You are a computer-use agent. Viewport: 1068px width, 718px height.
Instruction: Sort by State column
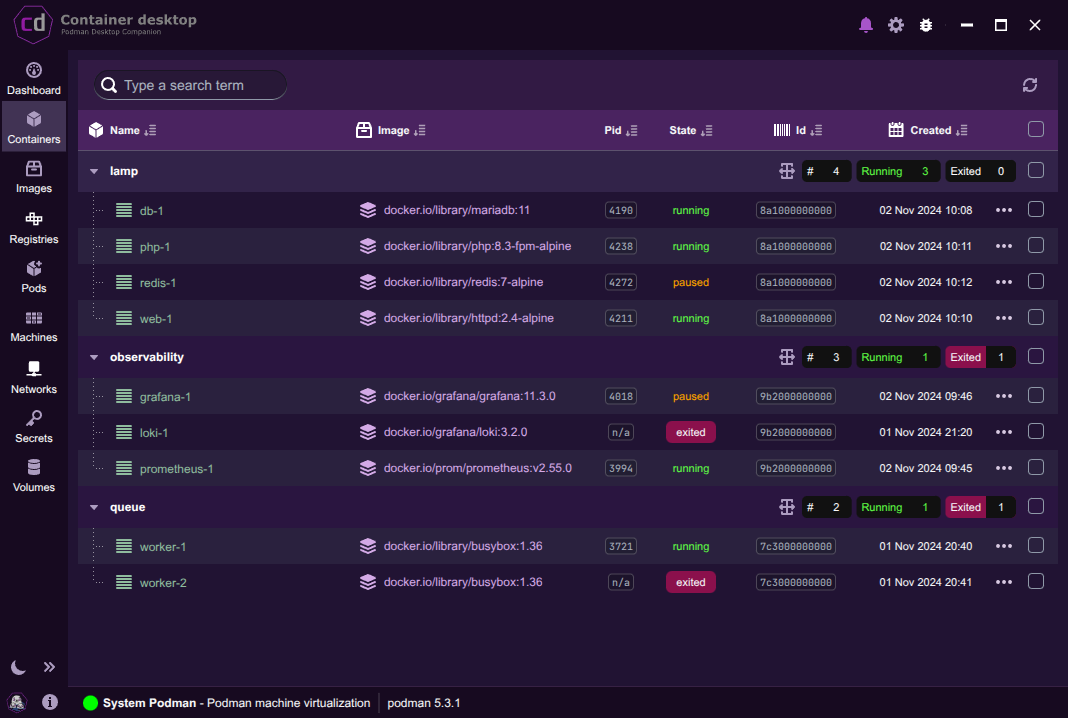click(x=706, y=130)
